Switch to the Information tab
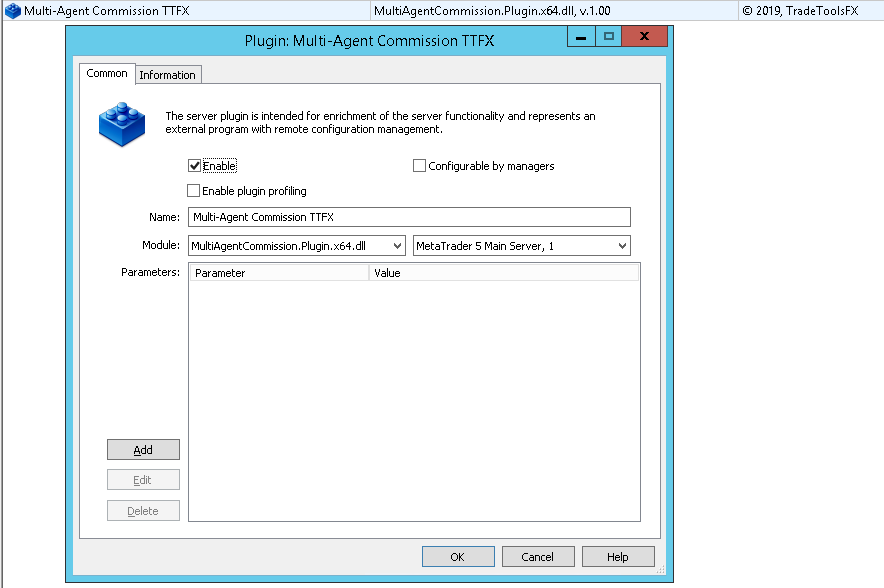The height and width of the screenshot is (588, 884). coord(167,75)
